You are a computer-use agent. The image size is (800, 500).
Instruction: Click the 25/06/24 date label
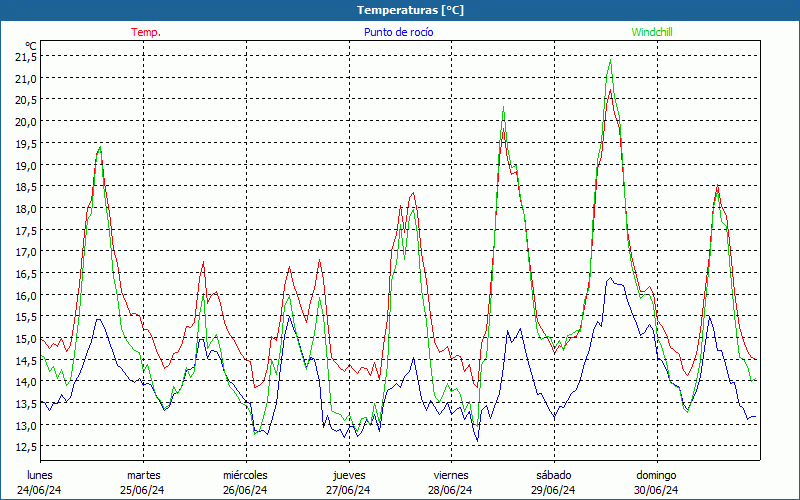[x=142, y=490]
